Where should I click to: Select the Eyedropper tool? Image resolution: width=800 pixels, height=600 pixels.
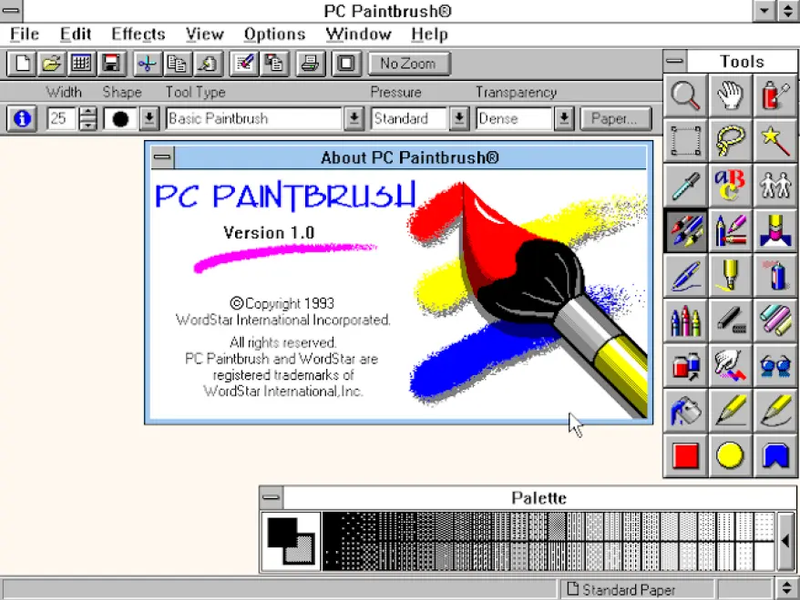pyautogui.click(x=686, y=186)
